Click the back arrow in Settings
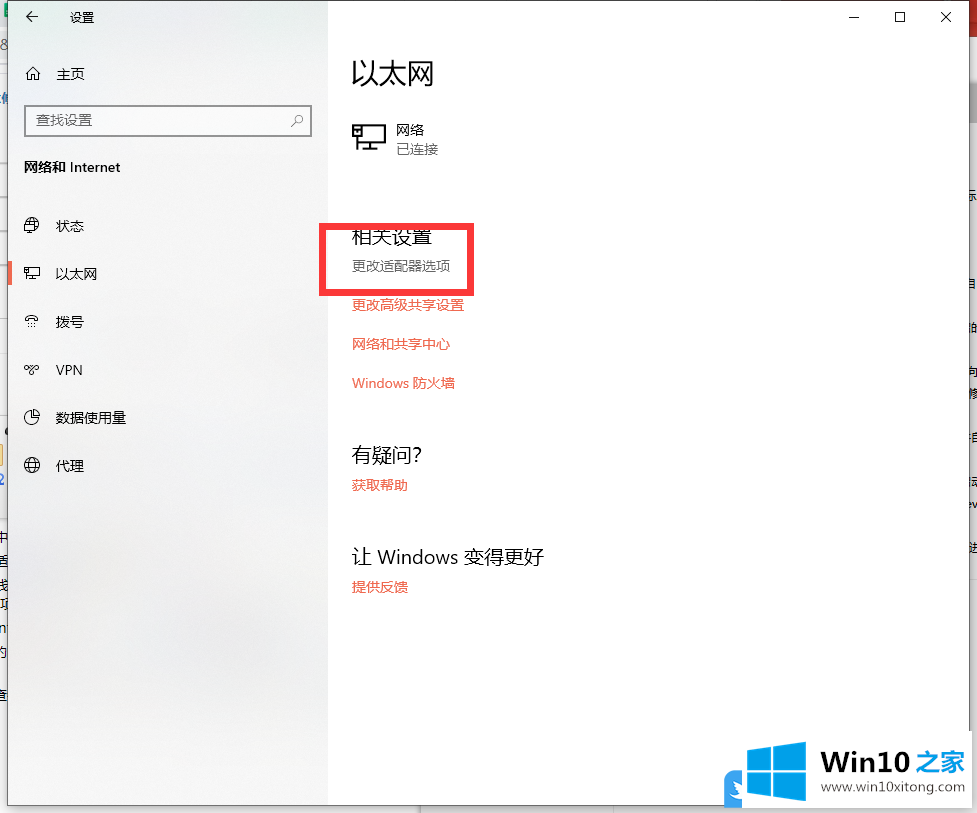Screen dimensions: 977x813 pyautogui.click(x=32, y=17)
